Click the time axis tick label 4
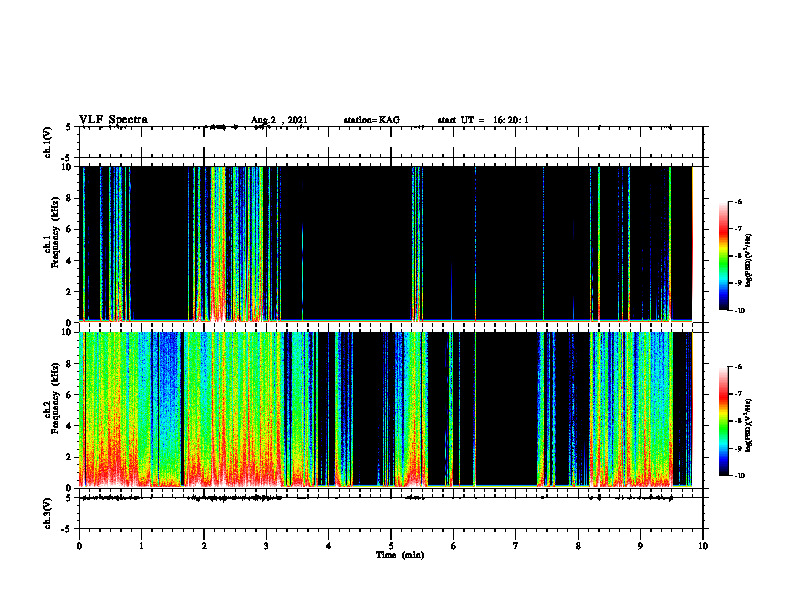The image size is (792, 612). 328,546
